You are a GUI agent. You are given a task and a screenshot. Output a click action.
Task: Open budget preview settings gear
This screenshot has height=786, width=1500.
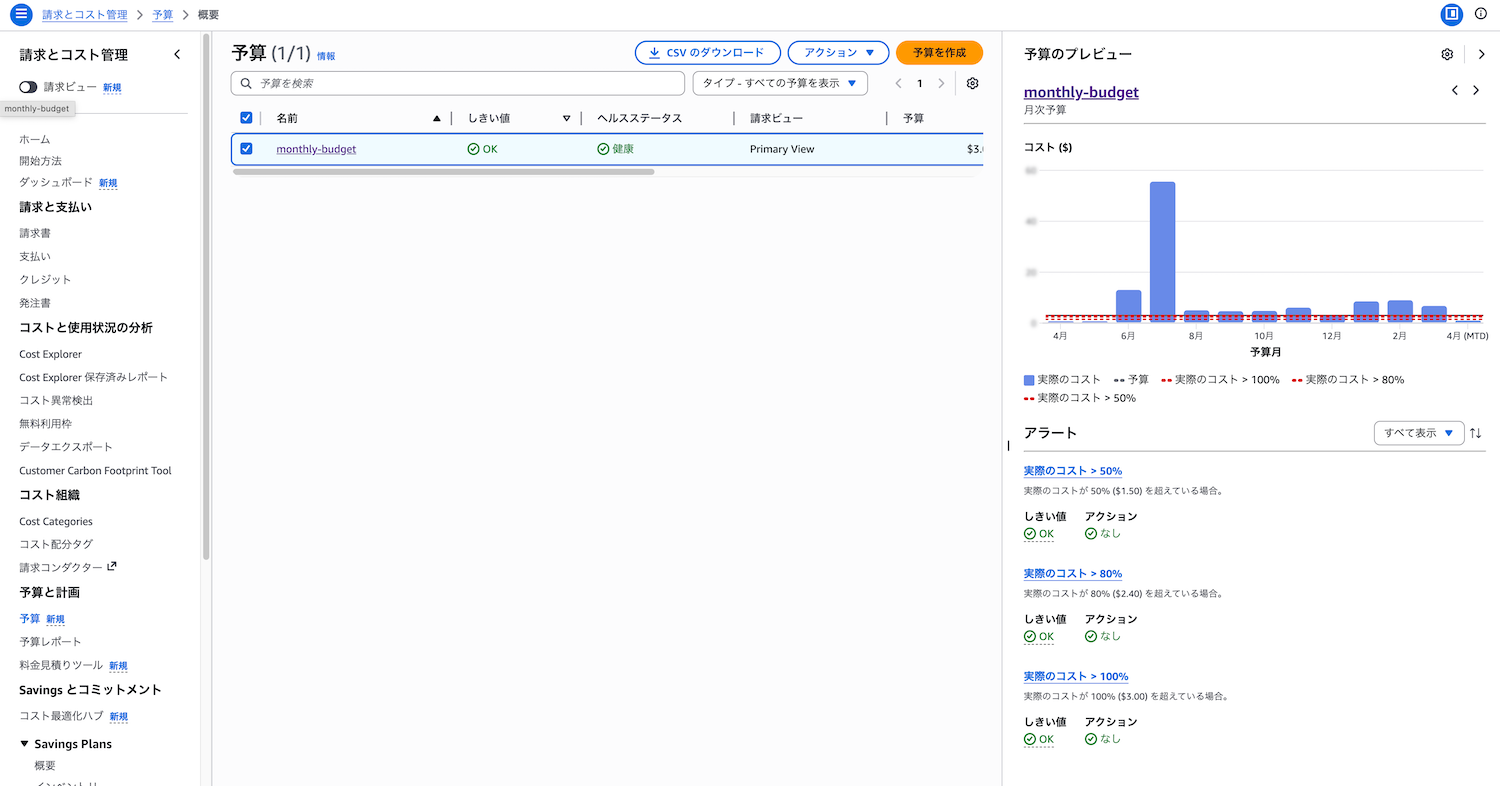(1447, 54)
